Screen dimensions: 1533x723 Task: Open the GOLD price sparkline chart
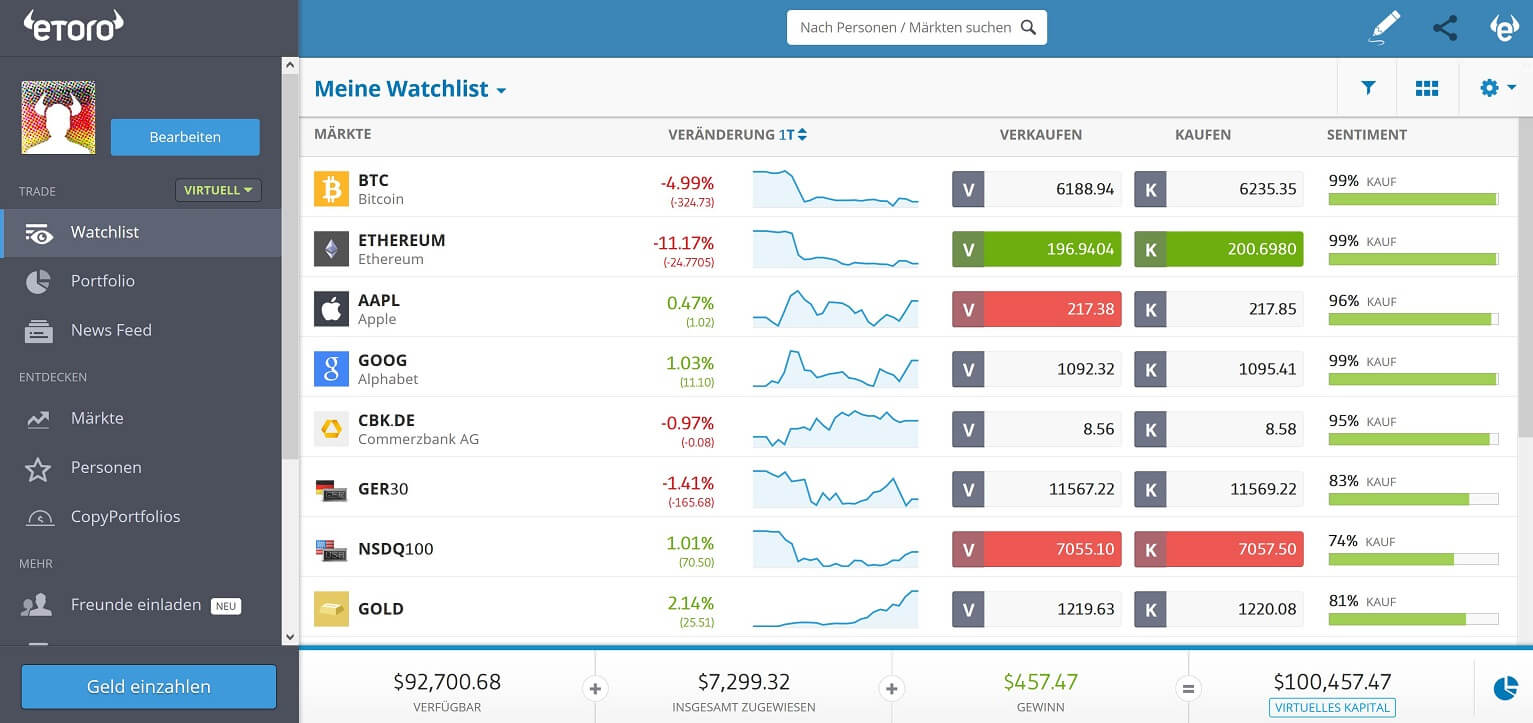click(835, 608)
